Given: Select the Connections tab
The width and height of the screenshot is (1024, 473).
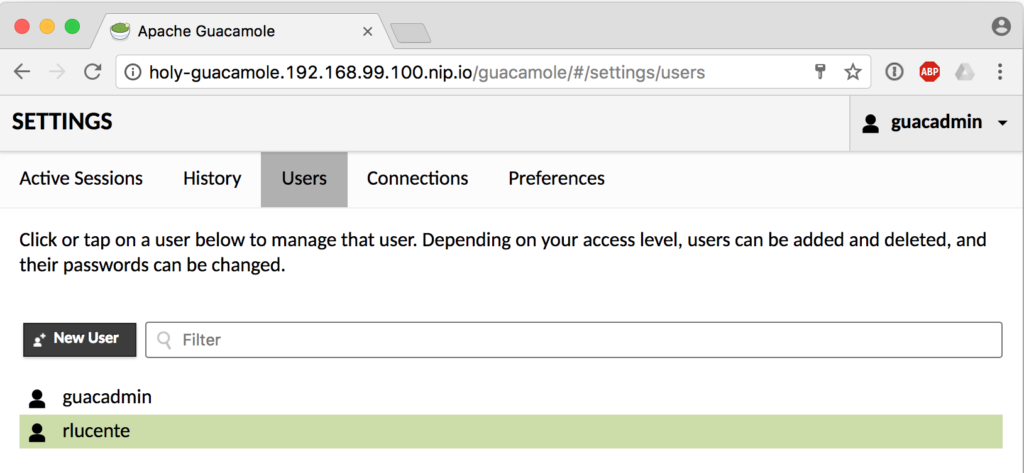Looking at the screenshot, I should pos(417,179).
